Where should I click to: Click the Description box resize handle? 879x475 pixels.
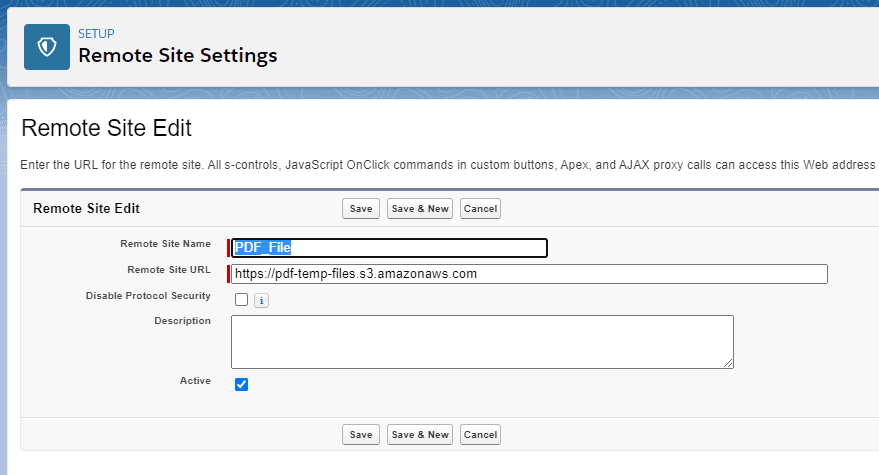point(728,363)
